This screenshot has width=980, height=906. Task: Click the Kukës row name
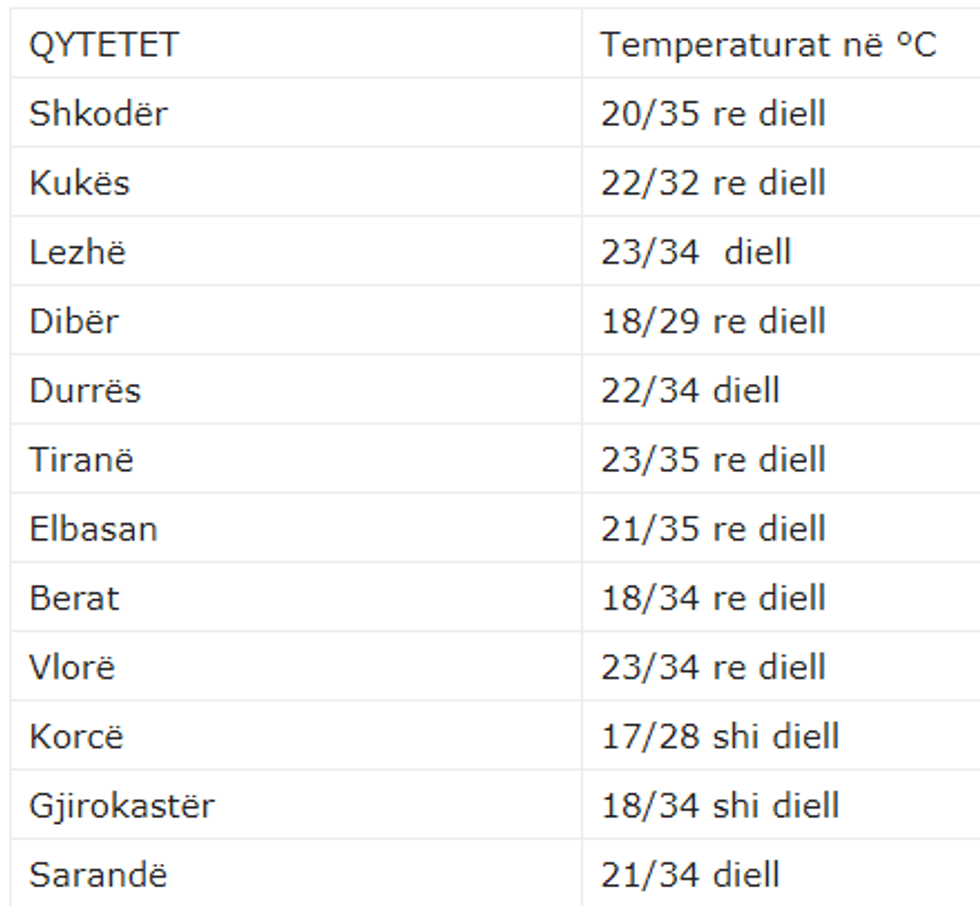click(x=80, y=183)
